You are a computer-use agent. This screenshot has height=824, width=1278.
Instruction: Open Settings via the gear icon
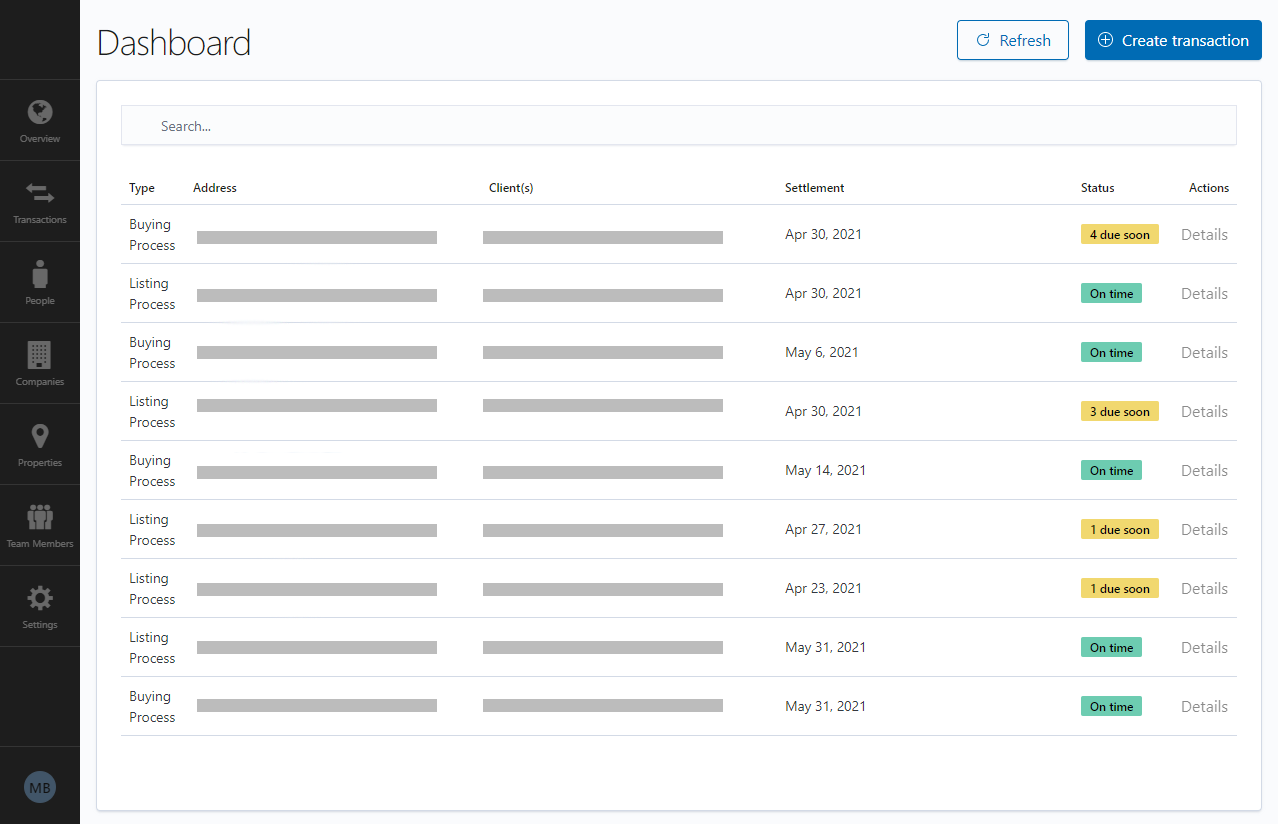[x=40, y=598]
